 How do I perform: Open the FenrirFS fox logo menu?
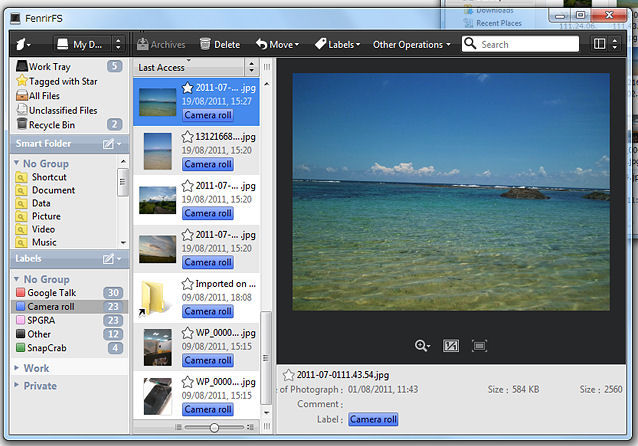[x=23, y=44]
